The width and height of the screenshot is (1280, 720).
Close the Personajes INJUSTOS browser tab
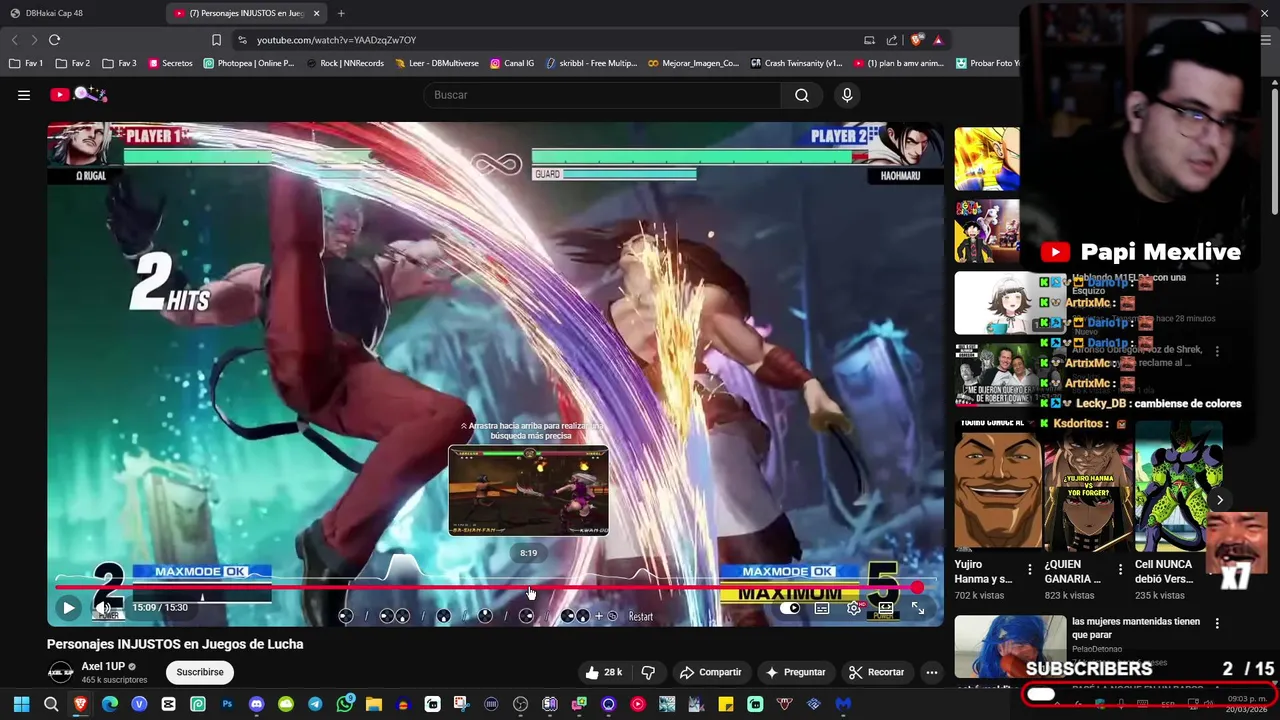[x=317, y=13]
